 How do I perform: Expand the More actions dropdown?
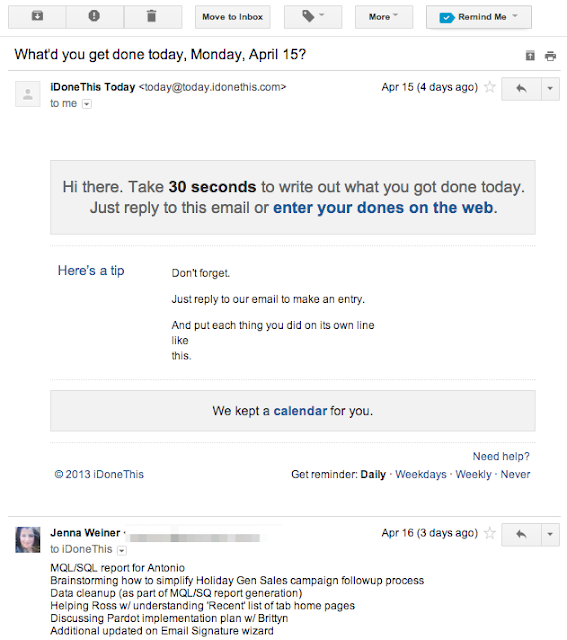coord(384,17)
